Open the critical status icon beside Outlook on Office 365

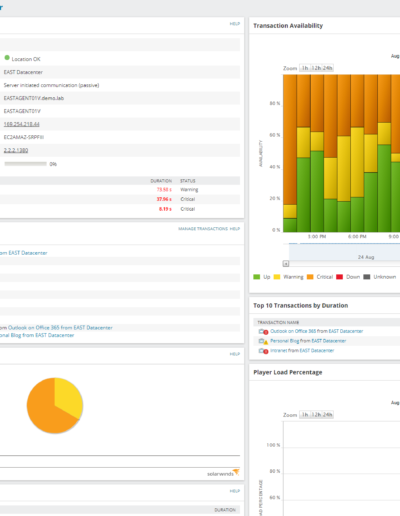pyautogui.click(x=263, y=332)
